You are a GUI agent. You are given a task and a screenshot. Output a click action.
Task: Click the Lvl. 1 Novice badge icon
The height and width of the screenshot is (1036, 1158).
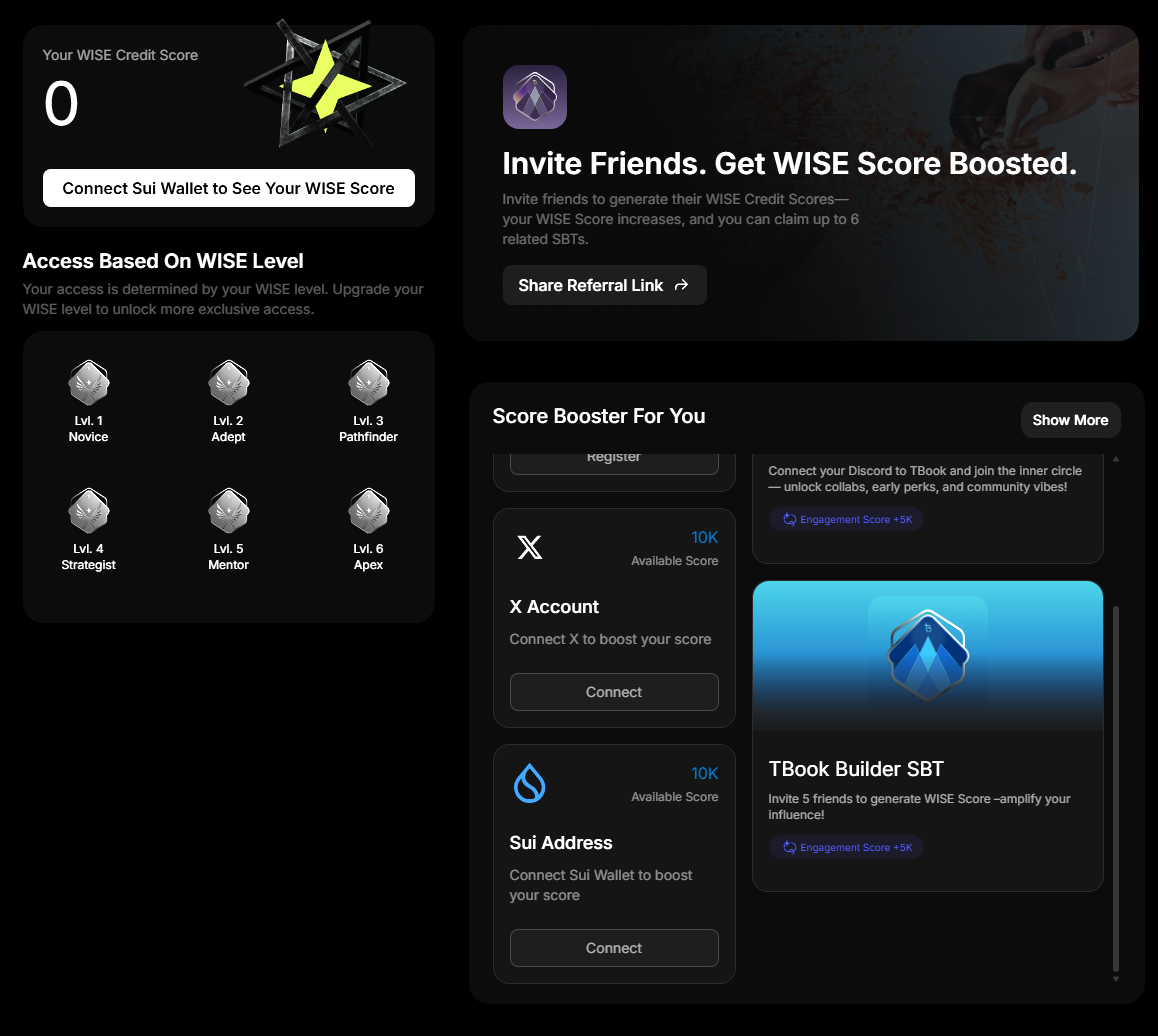88,382
